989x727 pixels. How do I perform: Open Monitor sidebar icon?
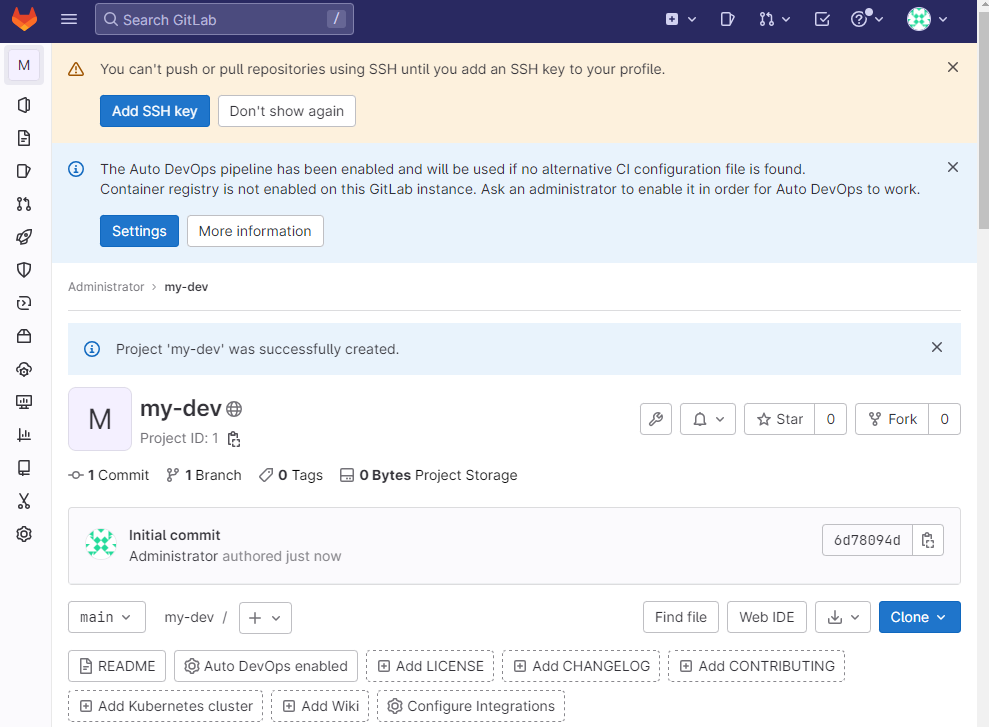click(24, 402)
